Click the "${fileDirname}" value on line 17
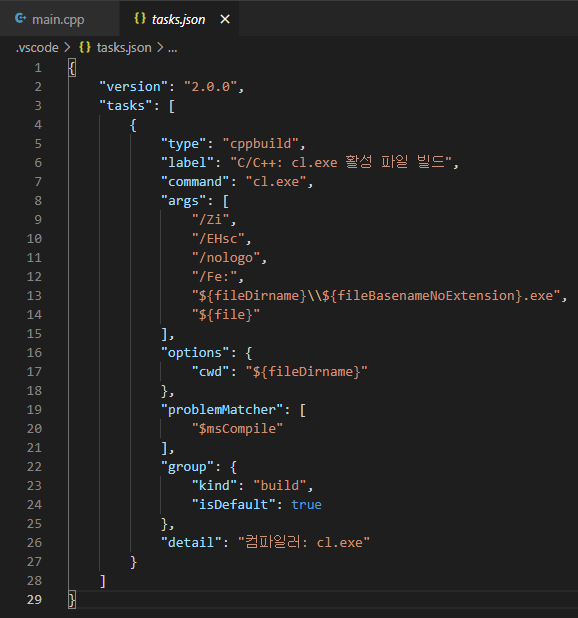The width and height of the screenshot is (578, 618). [x=307, y=372]
